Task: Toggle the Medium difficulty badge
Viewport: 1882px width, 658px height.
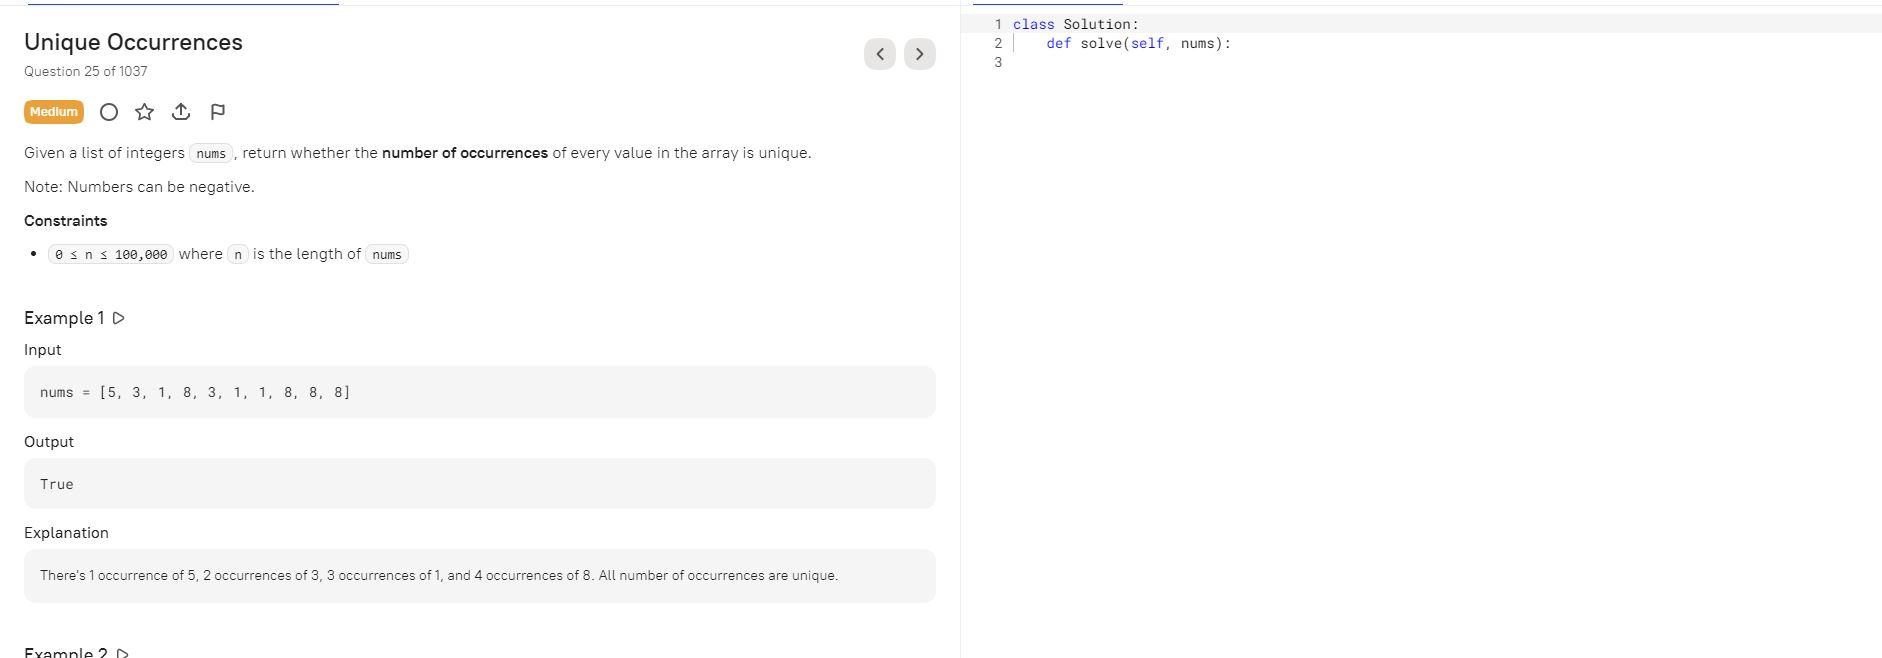Action: coord(53,111)
